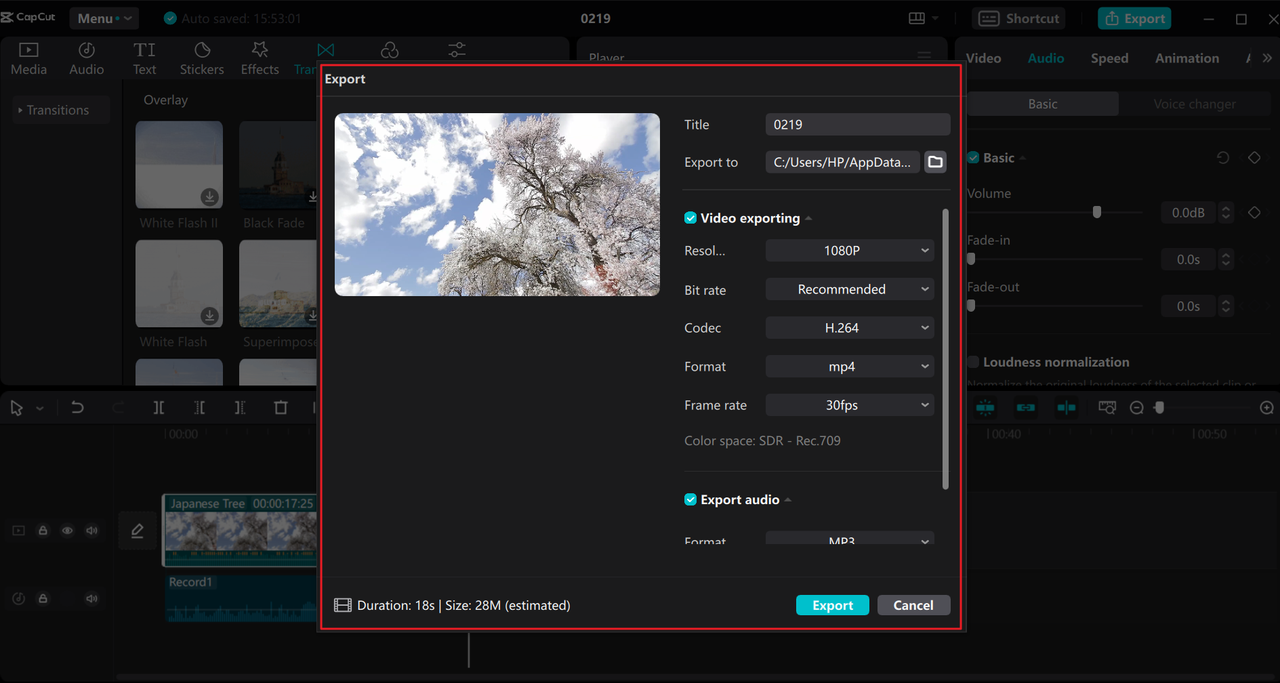
Task: Click the Split clip tool
Action: (159, 408)
